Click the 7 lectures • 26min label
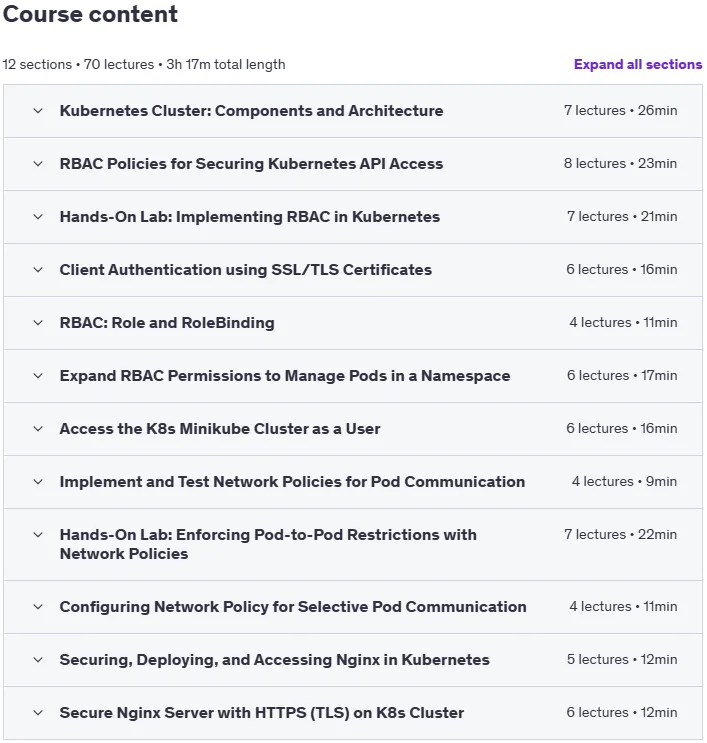 click(x=620, y=110)
